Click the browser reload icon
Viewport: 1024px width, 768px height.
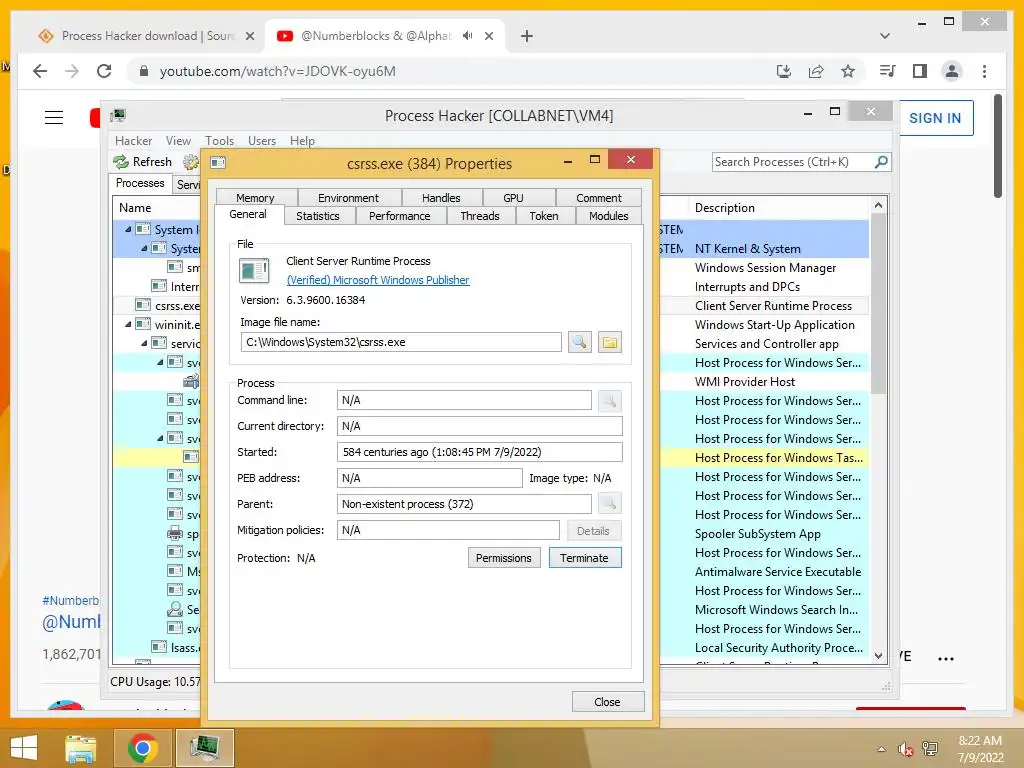[104, 71]
